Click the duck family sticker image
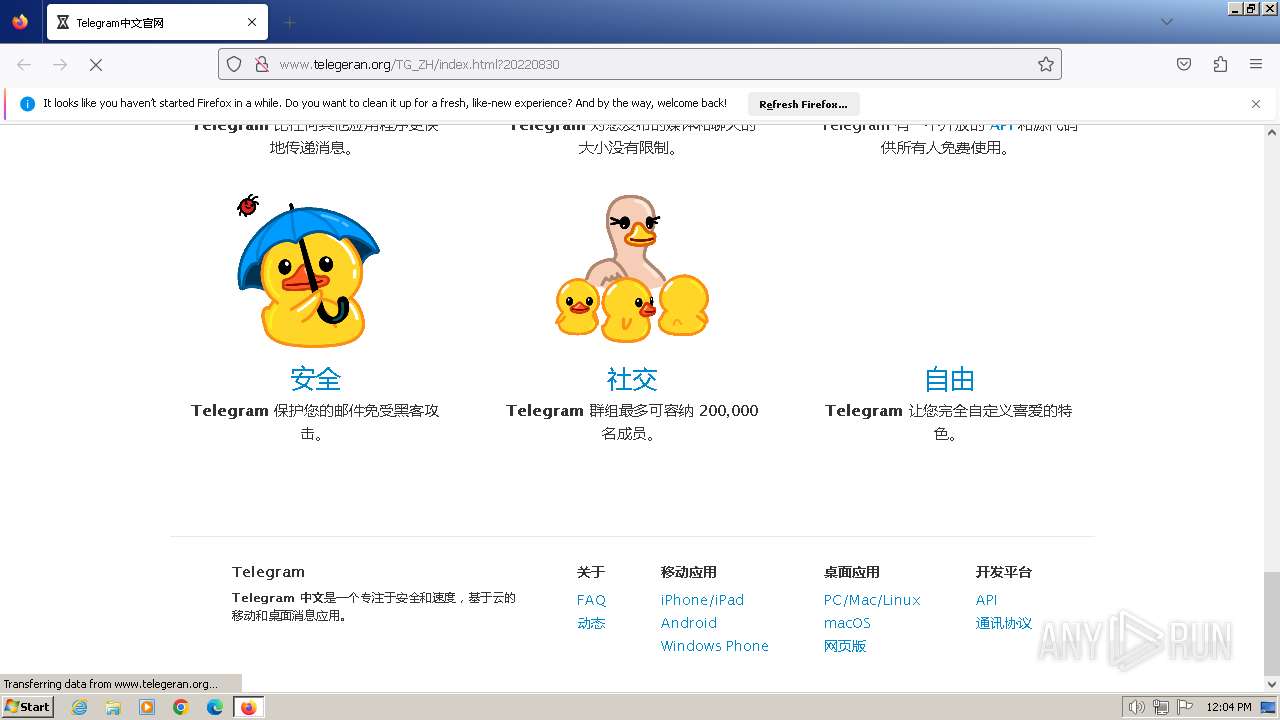Screen dimensions: 1280x720 (632, 268)
